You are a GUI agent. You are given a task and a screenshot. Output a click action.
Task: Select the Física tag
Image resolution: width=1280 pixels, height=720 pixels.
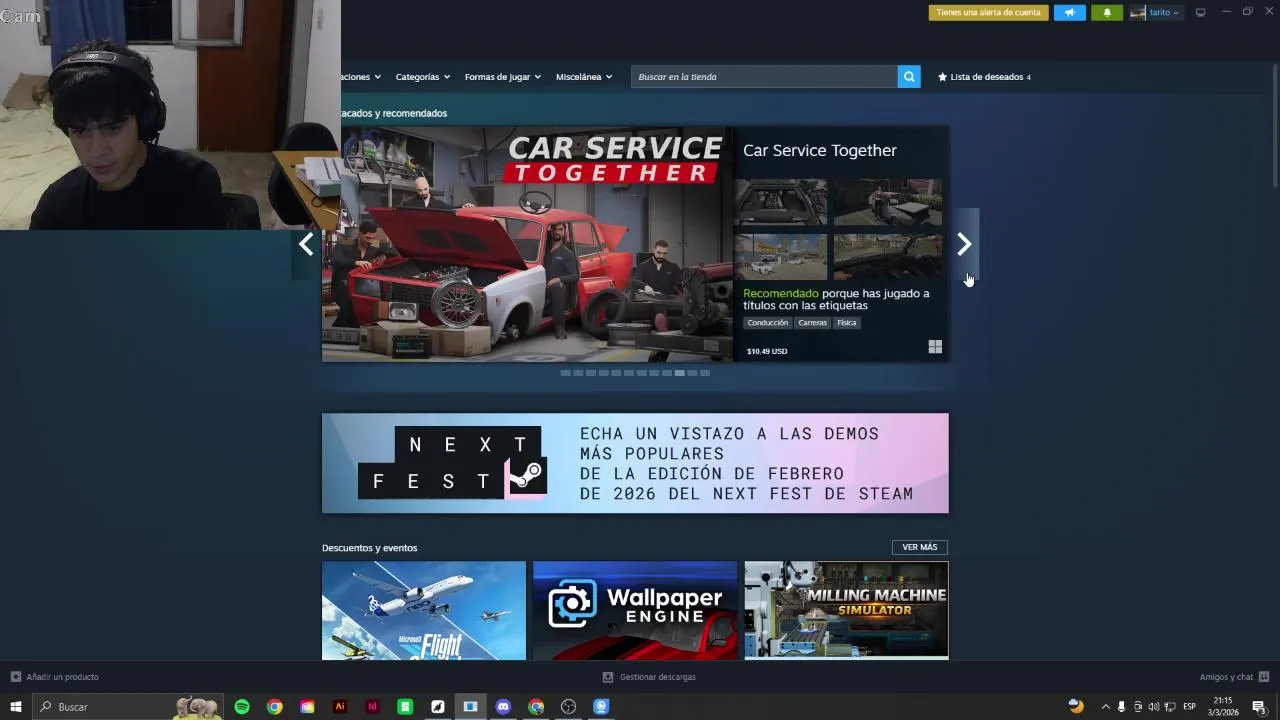pyautogui.click(x=847, y=323)
